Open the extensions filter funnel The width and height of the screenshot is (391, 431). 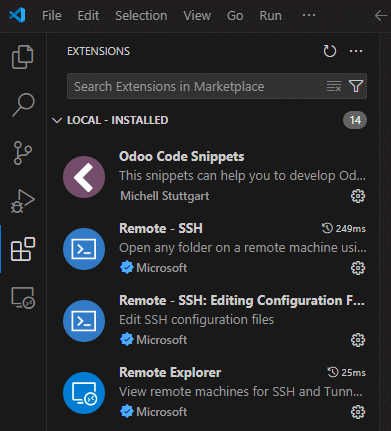click(356, 86)
